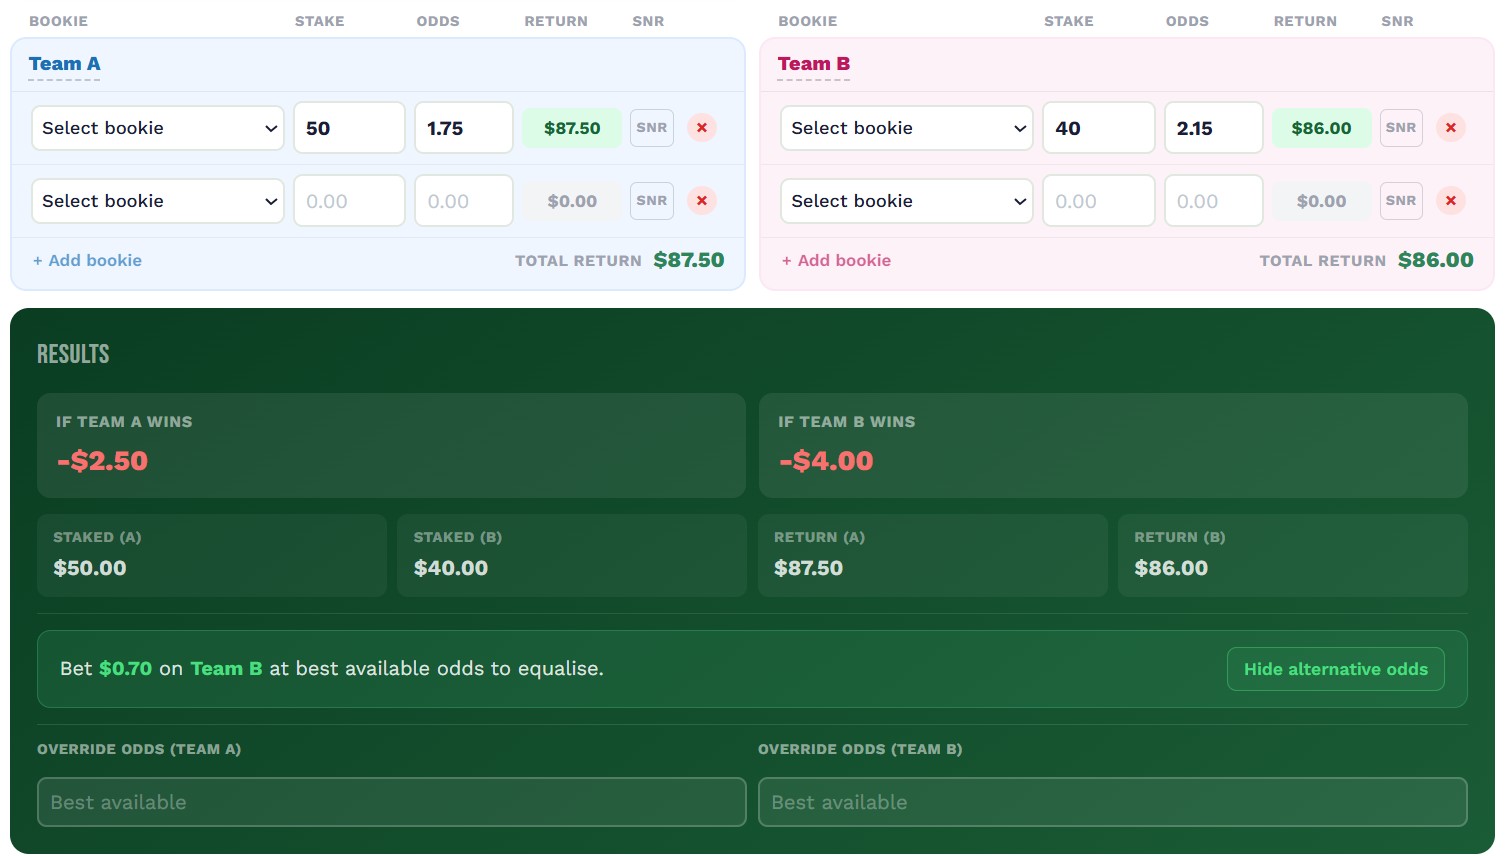This screenshot has height=856, width=1506.
Task: Click Team A's stake field showing 50
Action: [349, 128]
